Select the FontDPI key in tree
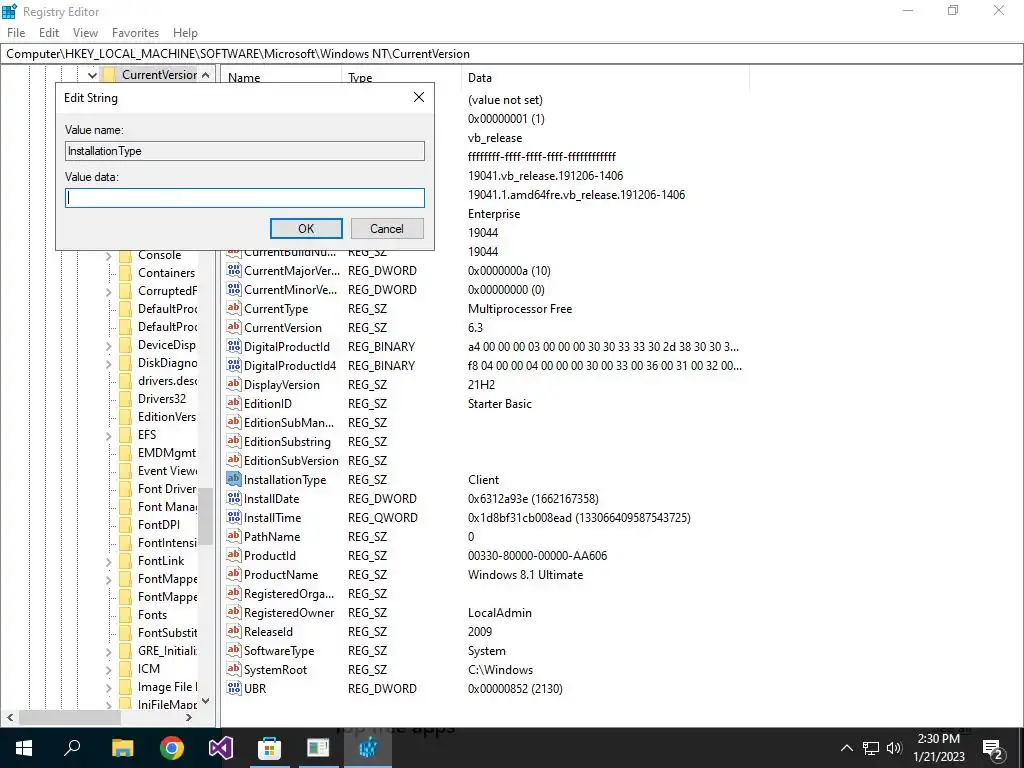This screenshot has height=768, width=1024. (x=159, y=524)
